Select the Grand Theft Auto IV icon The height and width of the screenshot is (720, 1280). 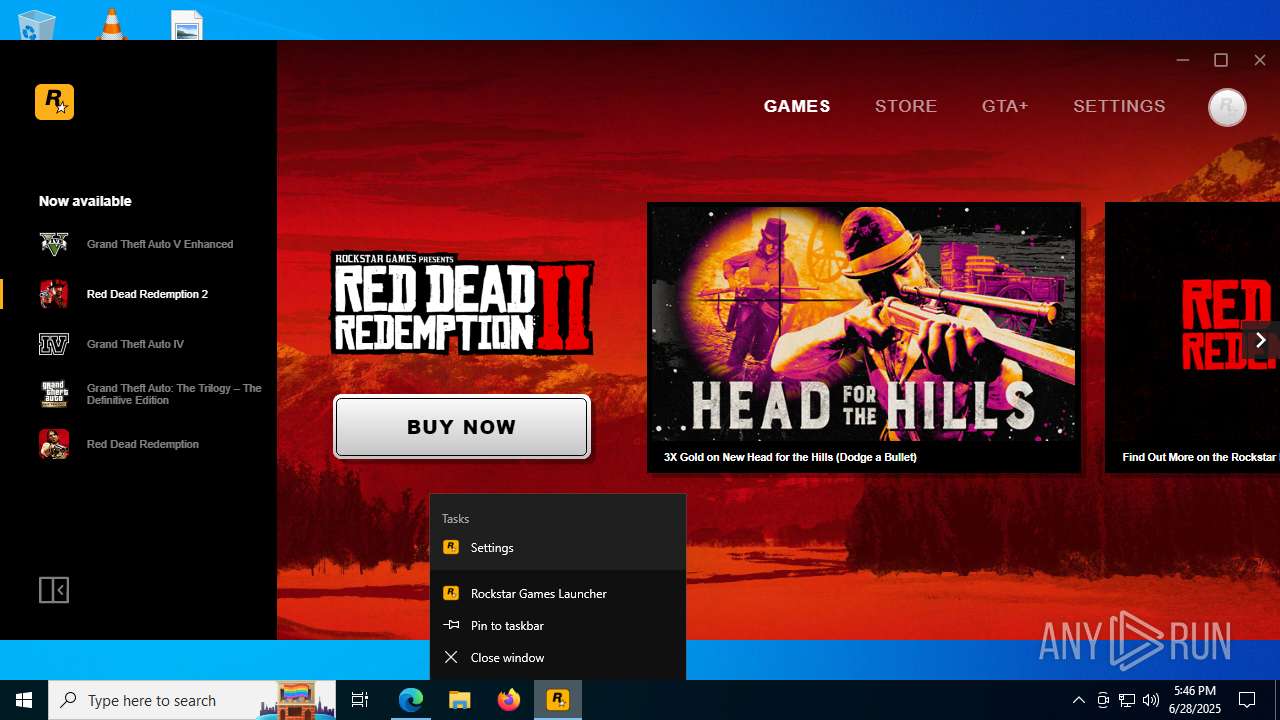pyautogui.click(x=54, y=344)
